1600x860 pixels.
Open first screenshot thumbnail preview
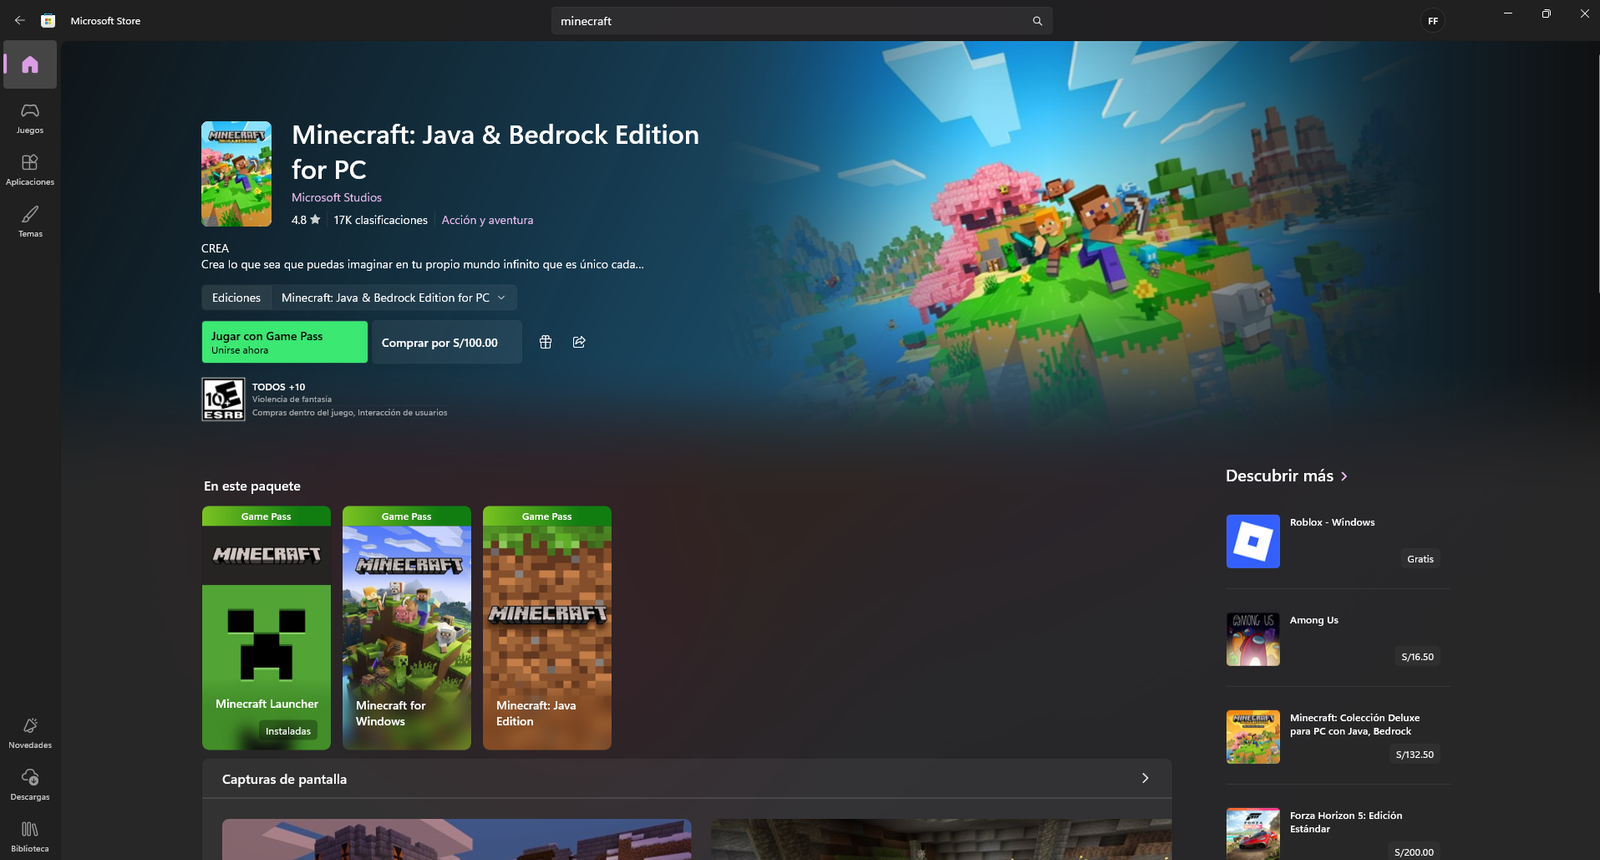tap(456, 840)
